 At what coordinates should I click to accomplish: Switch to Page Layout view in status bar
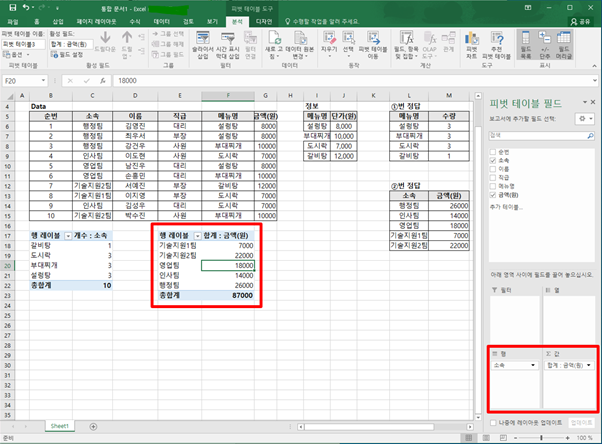(486, 438)
